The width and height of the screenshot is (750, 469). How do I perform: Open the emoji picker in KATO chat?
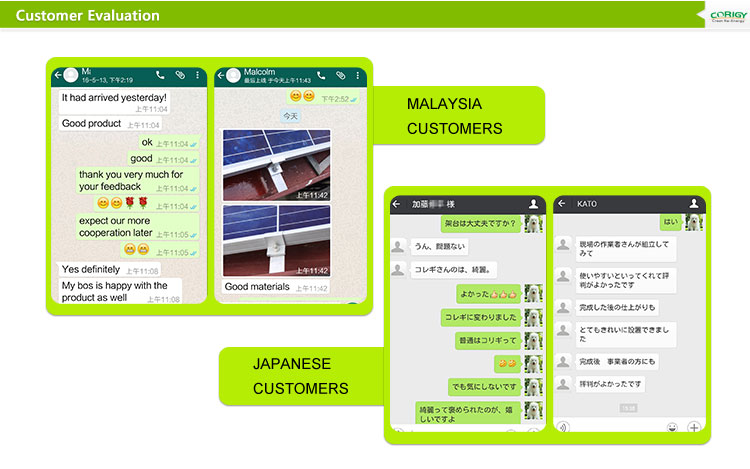pyautogui.click(x=673, y=427)
